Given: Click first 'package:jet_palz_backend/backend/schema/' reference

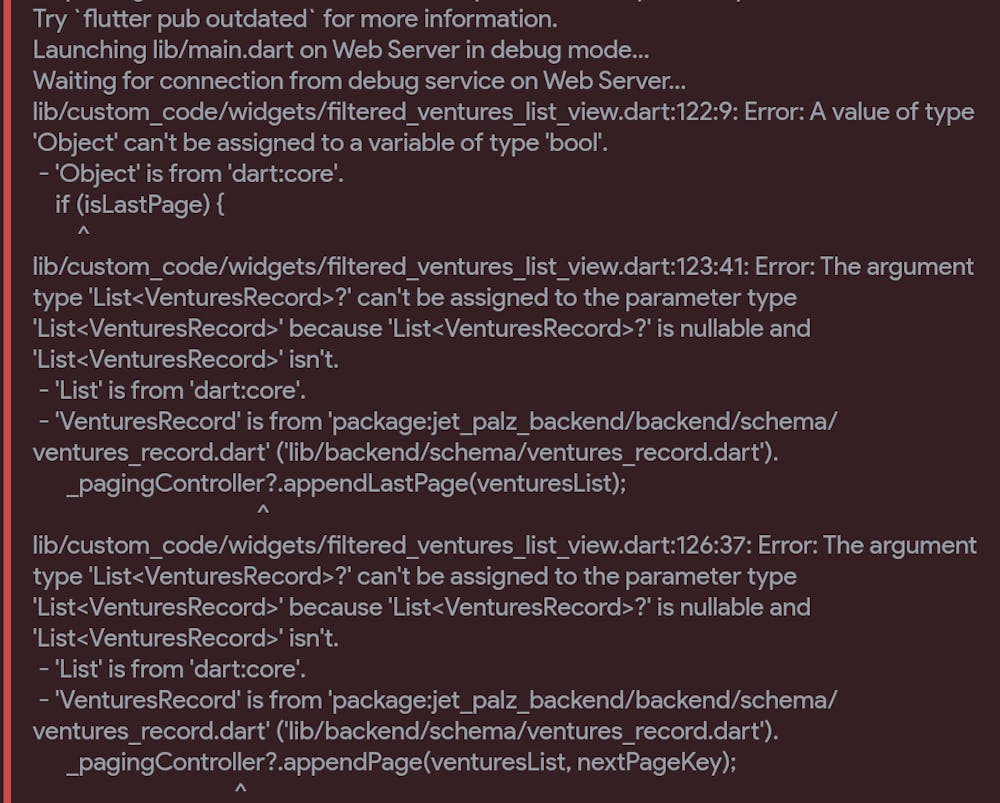Looking at the screenshot, I should coord(584,422).
